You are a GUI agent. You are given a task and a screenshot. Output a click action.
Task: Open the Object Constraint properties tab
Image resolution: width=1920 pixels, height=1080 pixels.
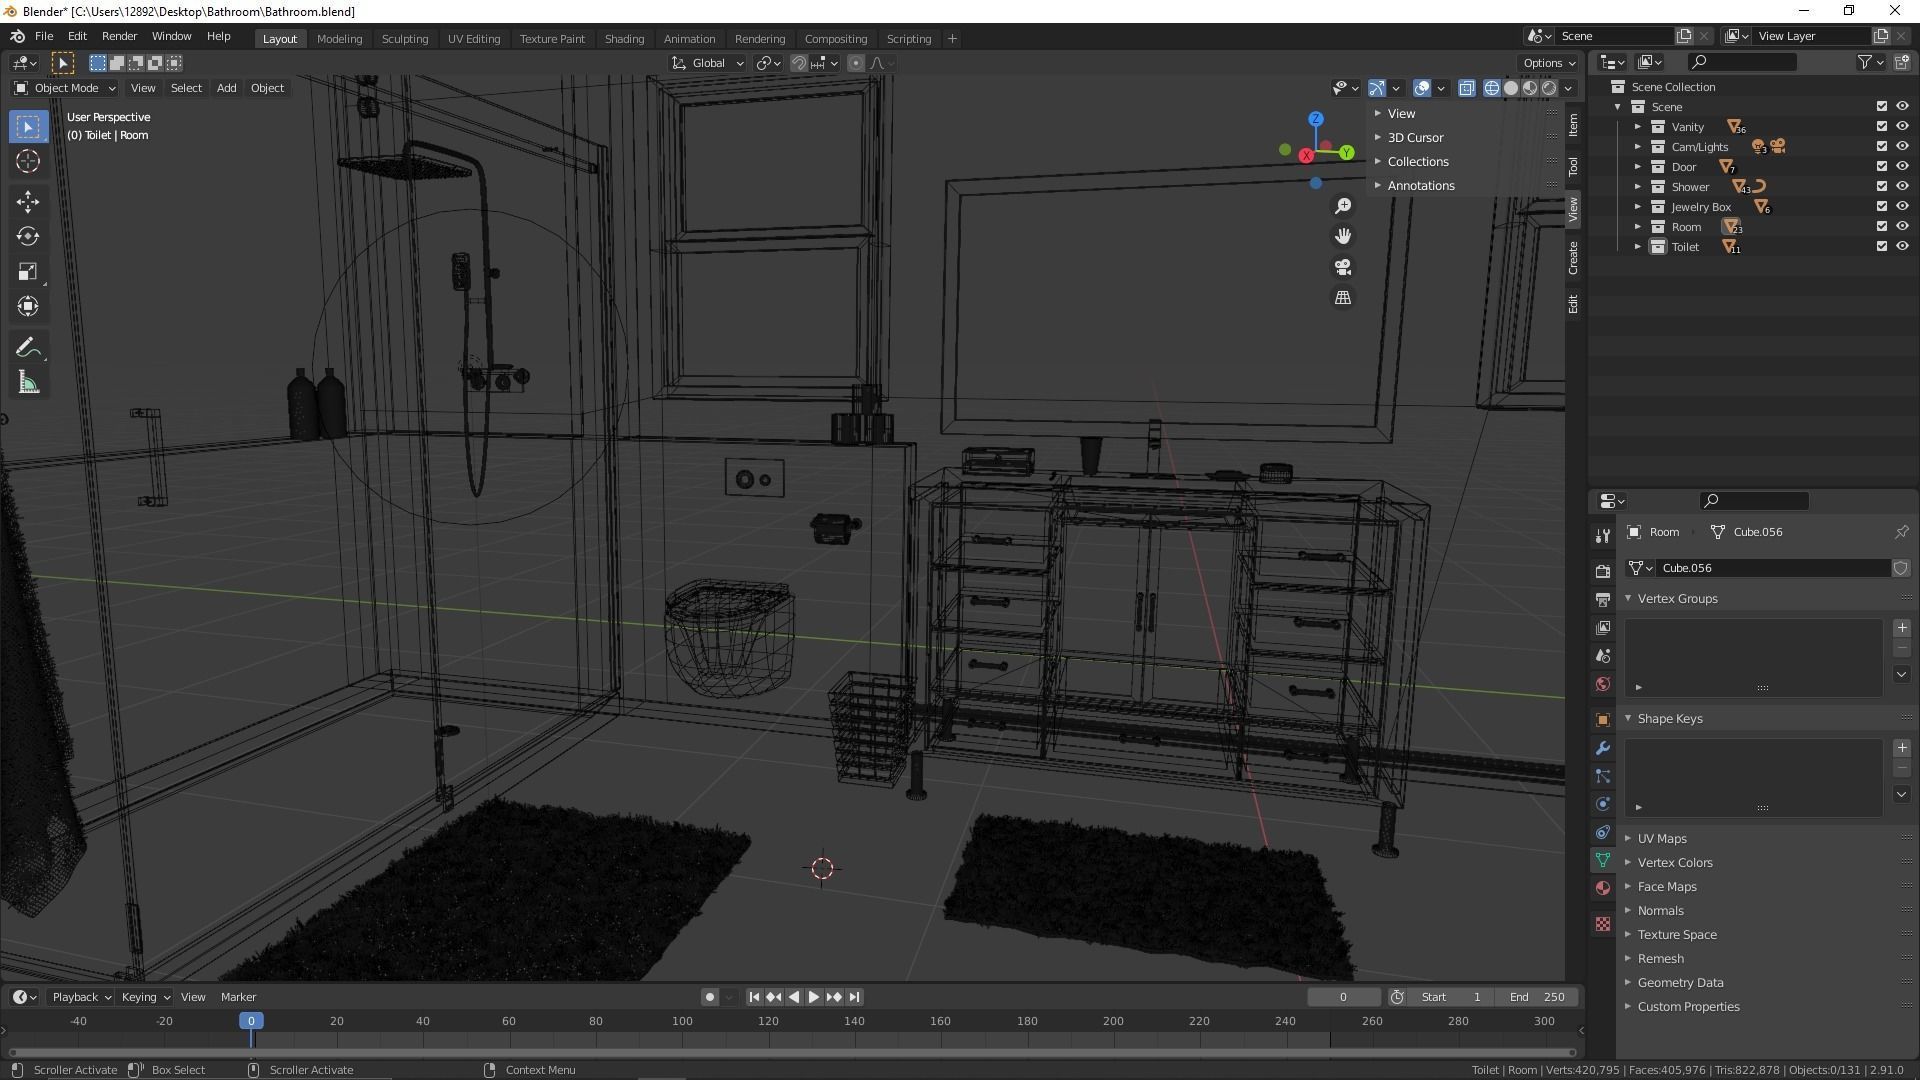click(x=1603, y=832)
